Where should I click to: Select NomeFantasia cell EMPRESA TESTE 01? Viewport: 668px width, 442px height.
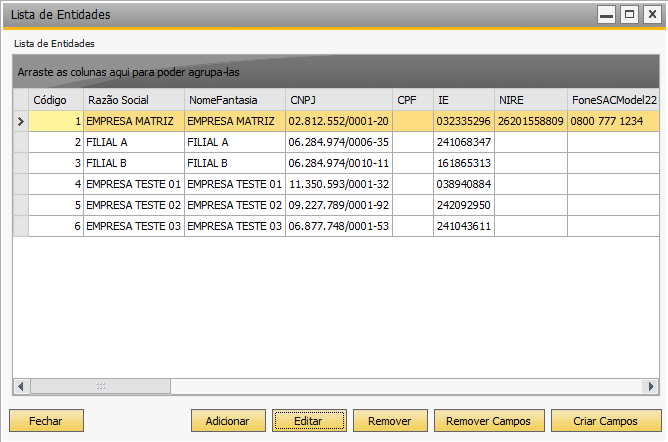coord(235,184)
